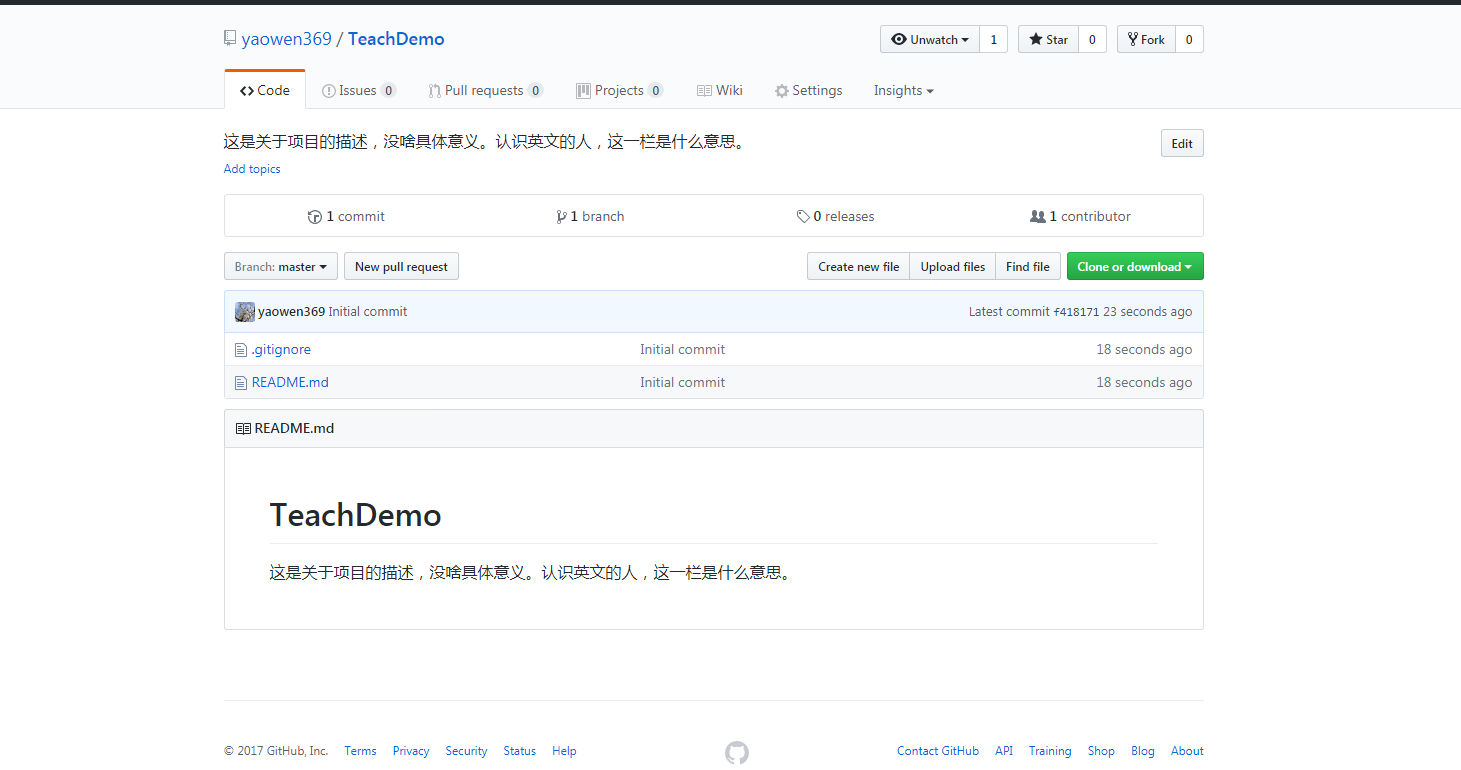Open the Unwatch notifications dropdown
Viewport: 1461px width, 770px height.
930,40
